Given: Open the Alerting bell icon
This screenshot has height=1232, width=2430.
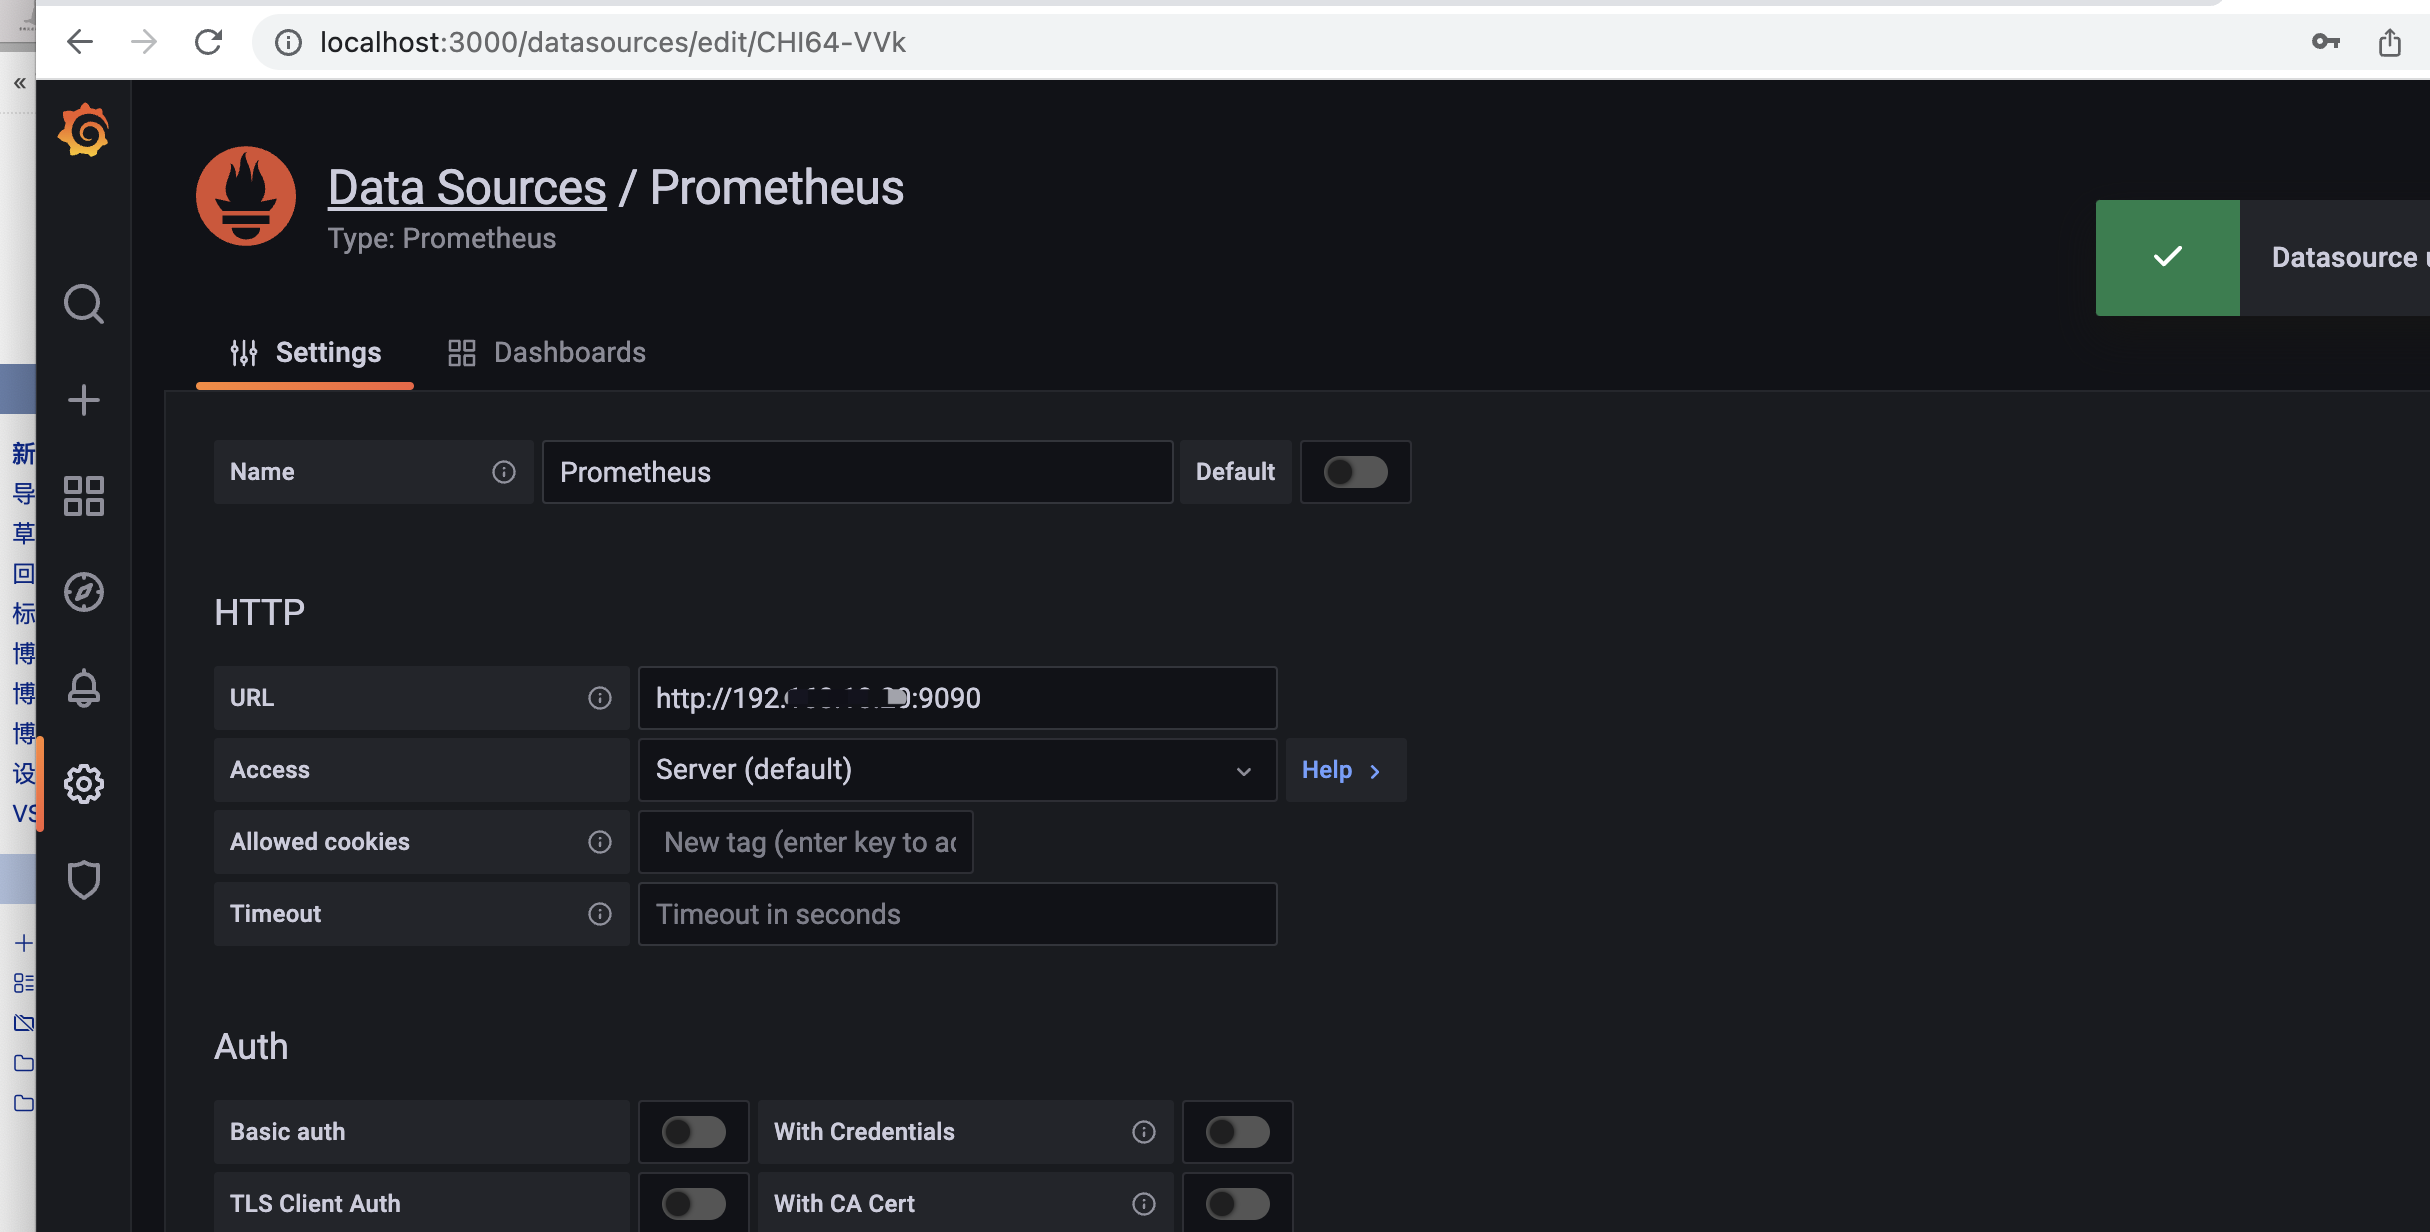Looking at the screenshot, I should click(83, 688).
